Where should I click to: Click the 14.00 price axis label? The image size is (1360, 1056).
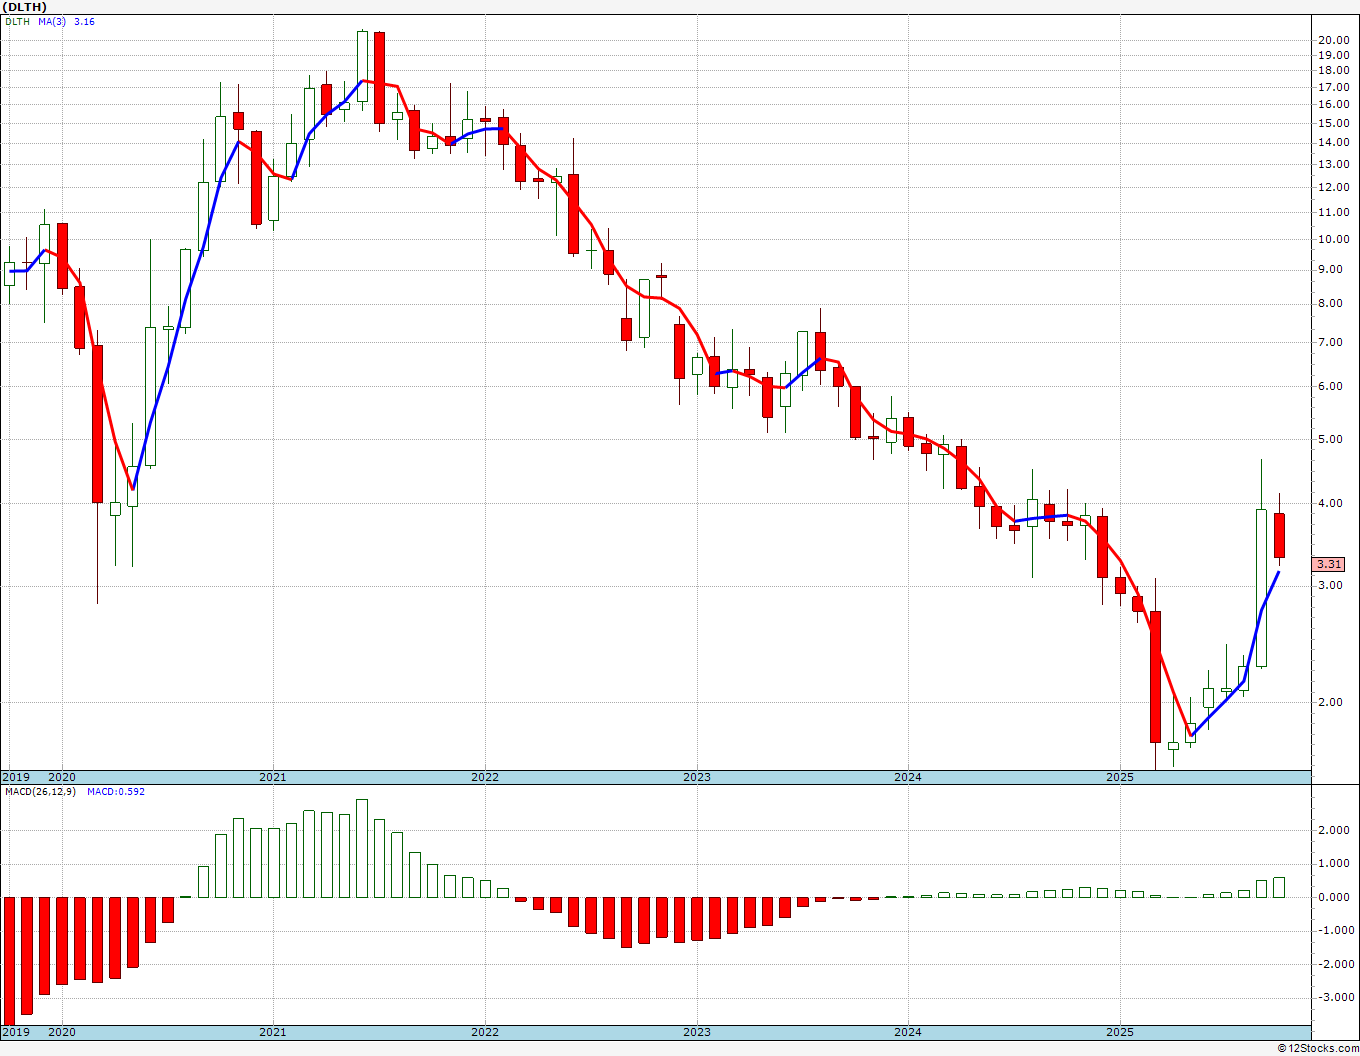coord(1332,142)
